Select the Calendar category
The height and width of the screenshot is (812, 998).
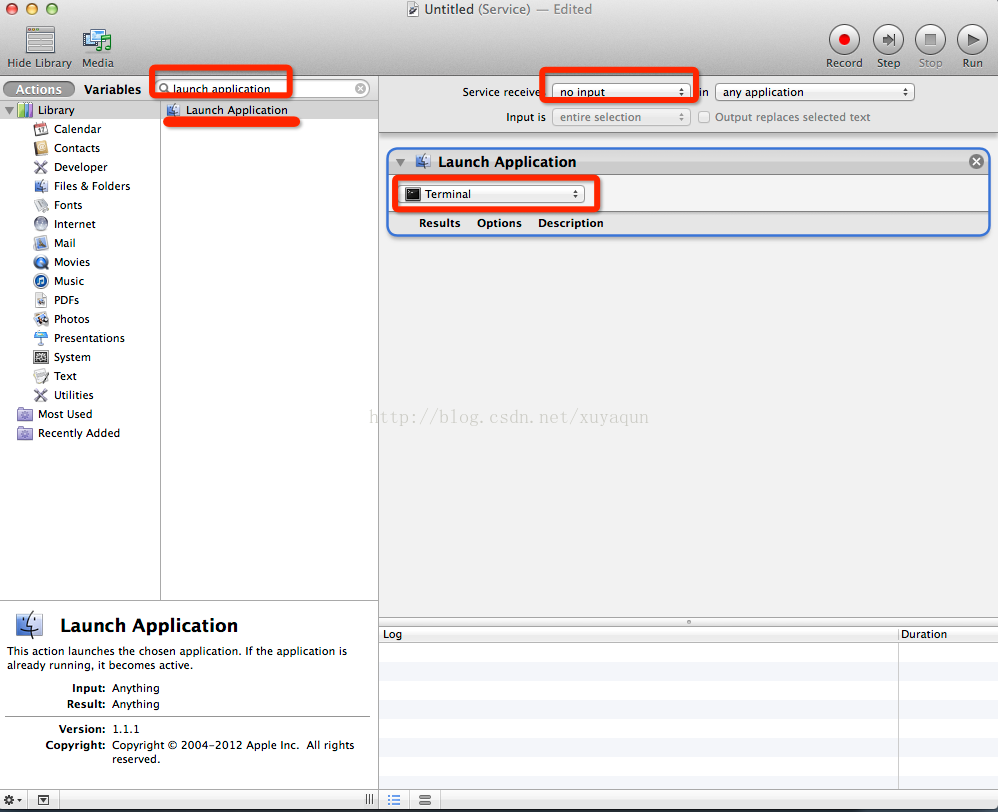pos(77,129)
